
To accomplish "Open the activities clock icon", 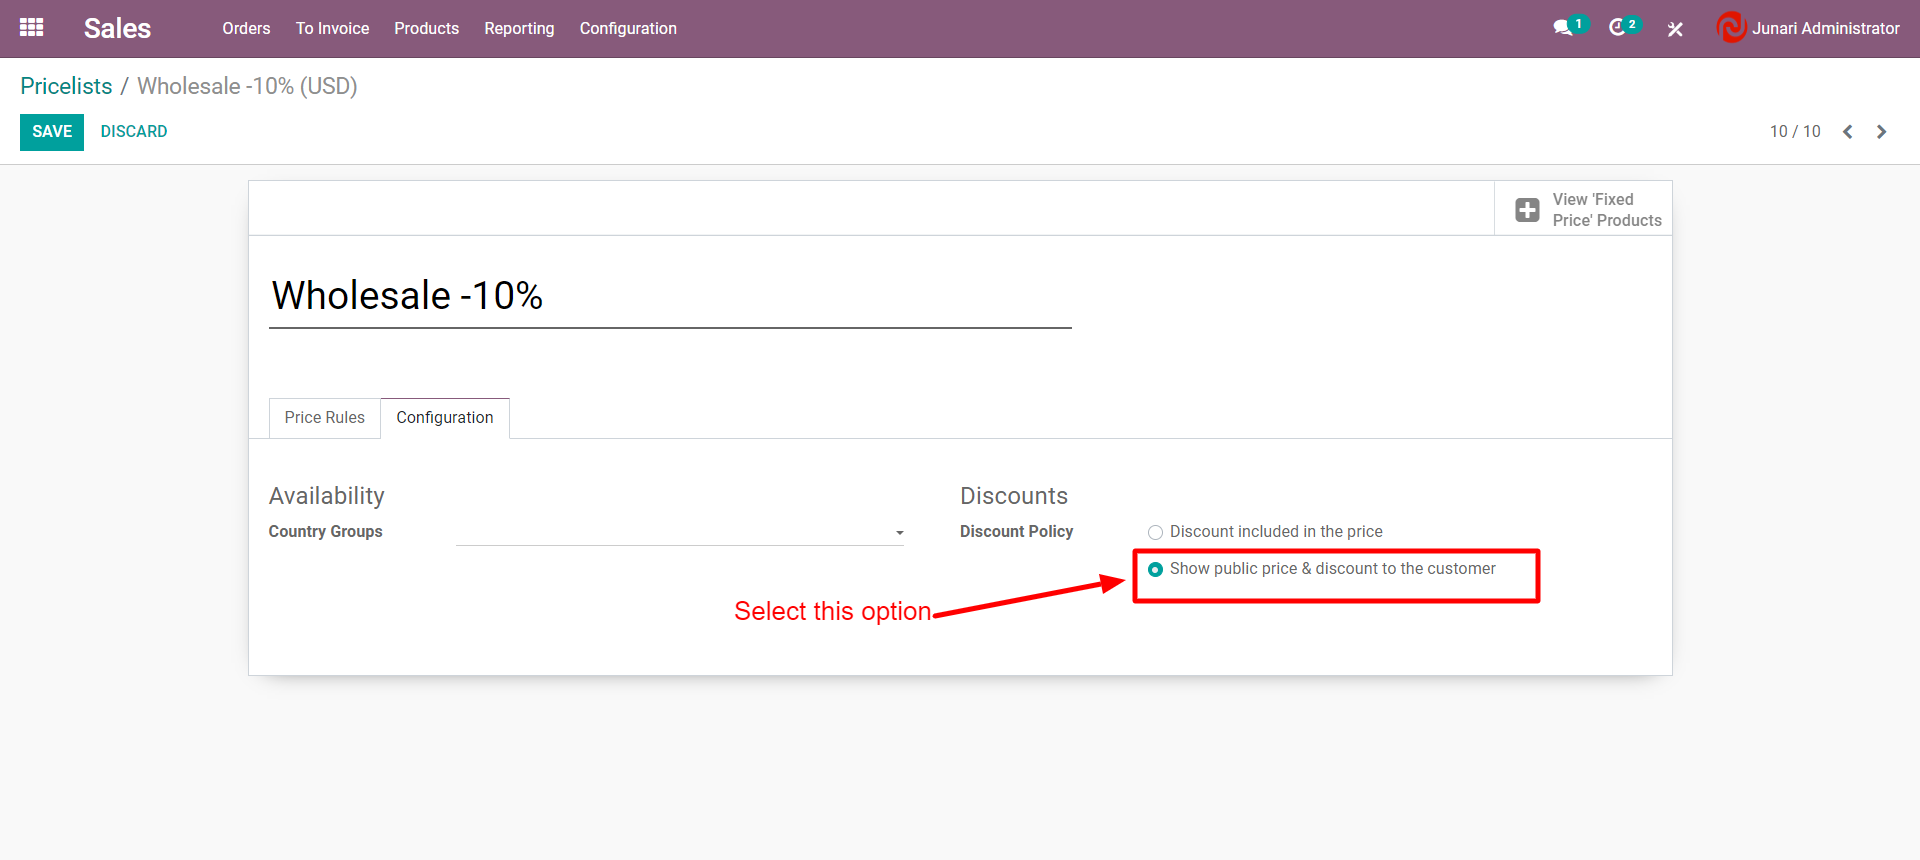I will click(x=1617, y=28).
